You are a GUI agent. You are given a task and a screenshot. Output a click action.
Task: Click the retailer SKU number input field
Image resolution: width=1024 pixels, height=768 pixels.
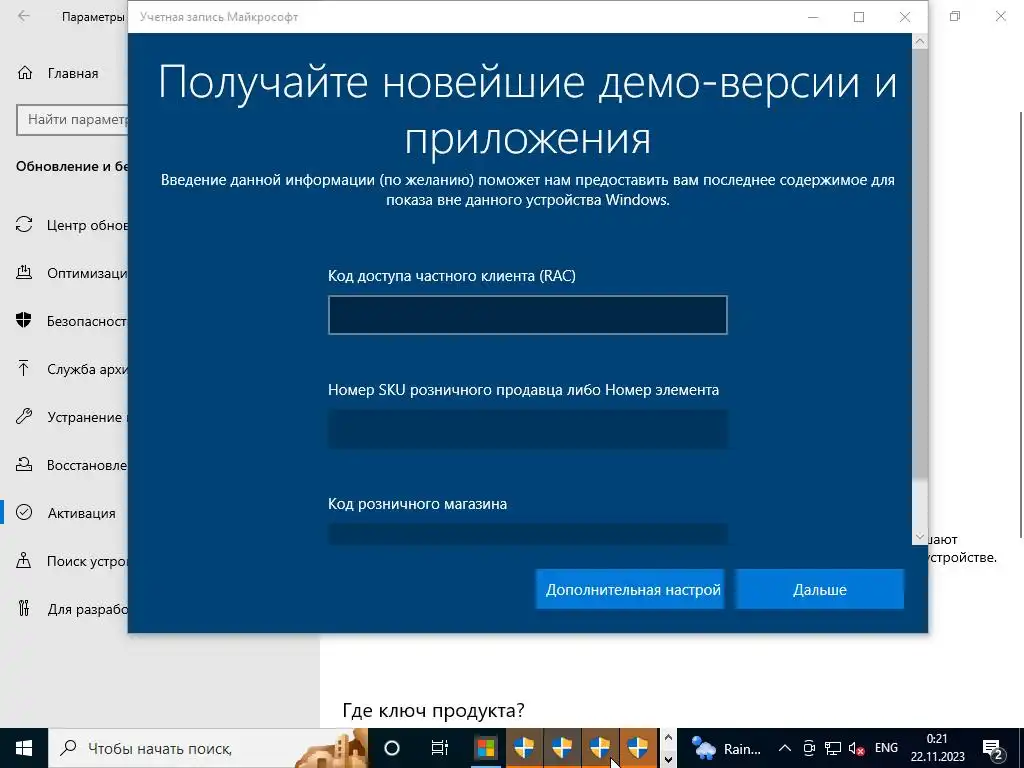pyautogui.click(x=527, y=429)
